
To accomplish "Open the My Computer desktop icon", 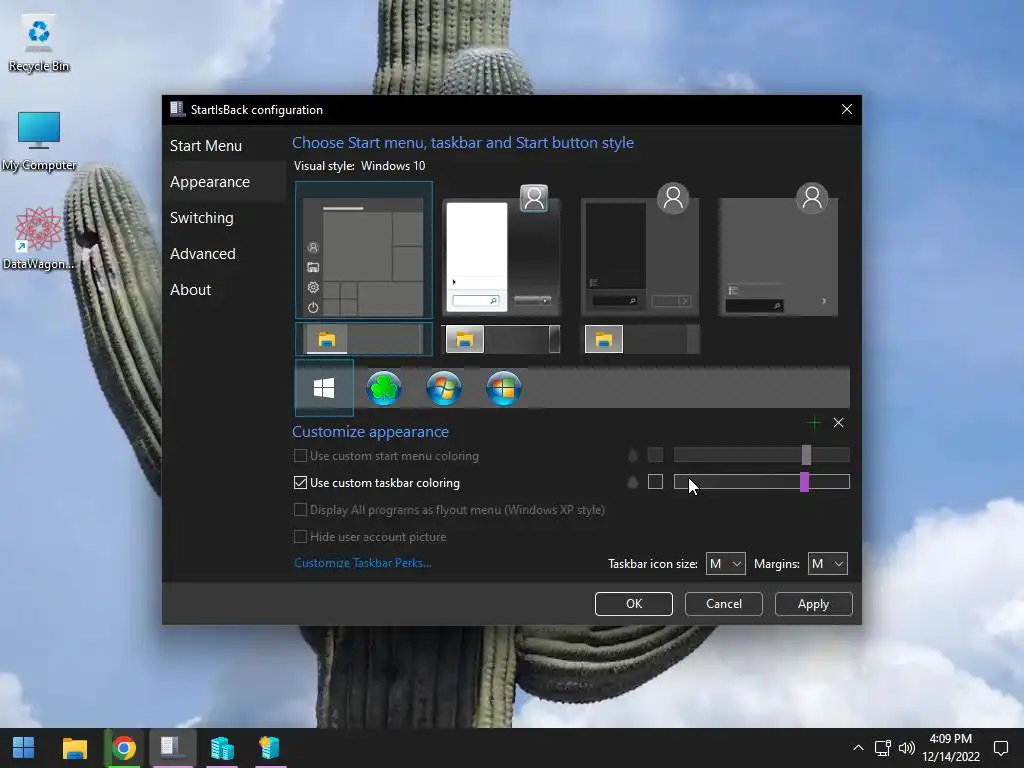I will [39, 142].
